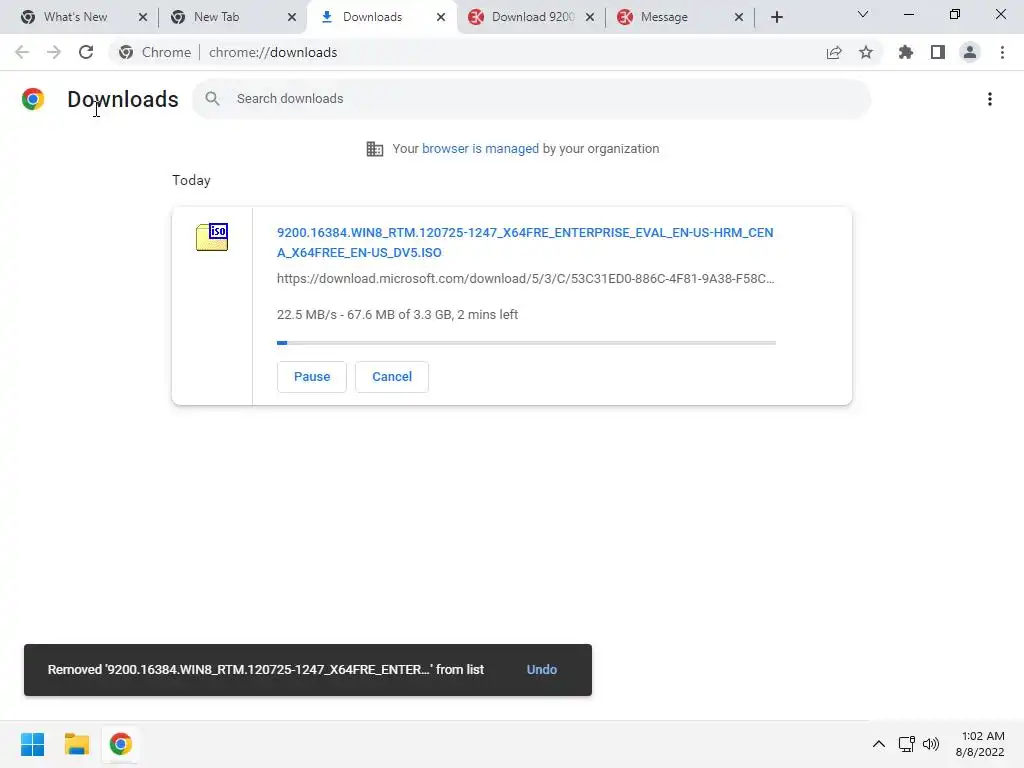Bookmark this tab with the star icon
The width and height of the screenshot is (1024, 768).
pyautogui.click(x=866, y=52)
